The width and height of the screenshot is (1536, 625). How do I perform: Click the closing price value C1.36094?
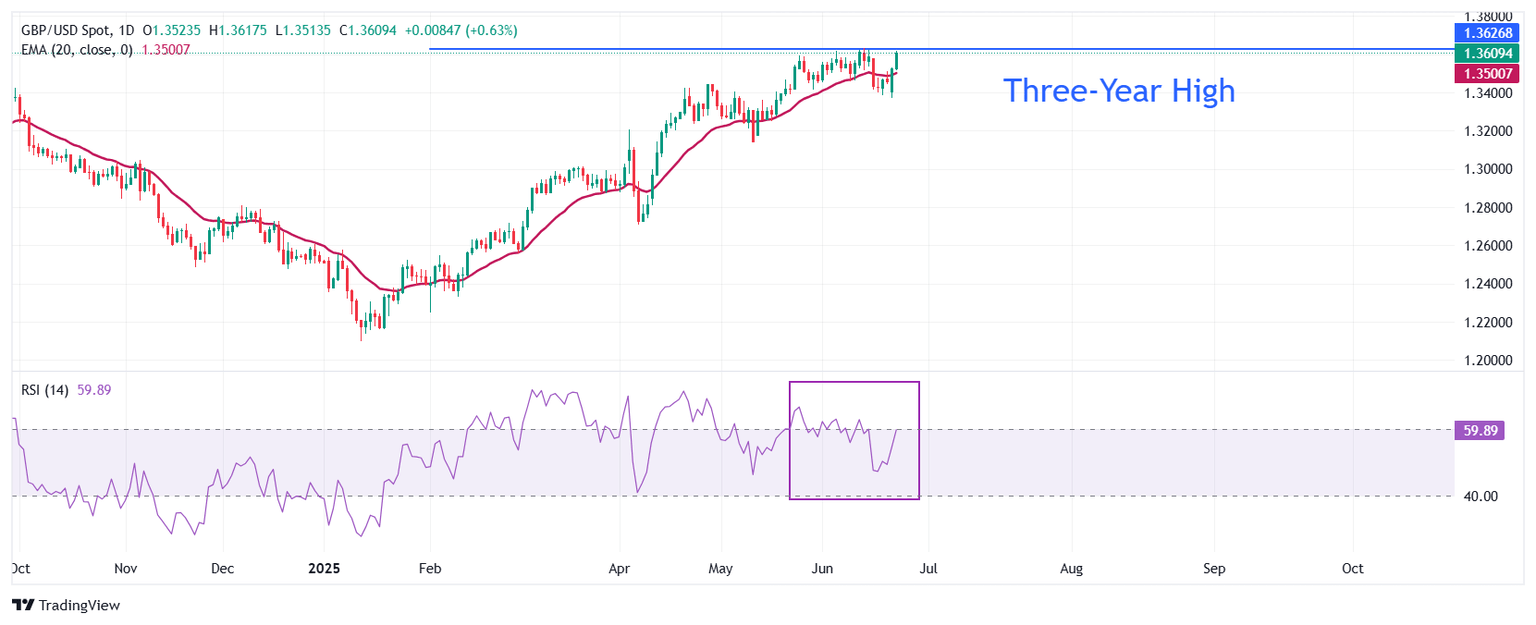tap(369, 31)
